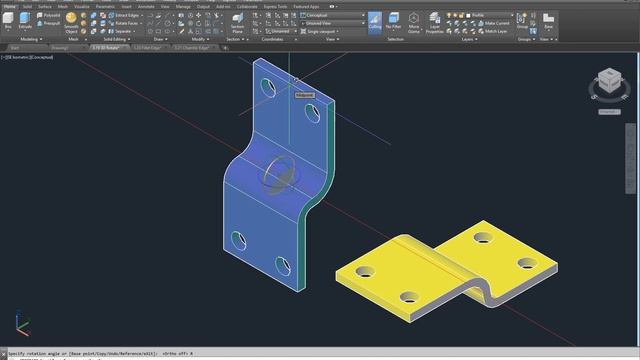Viewport: 640px width, 360px height.
Task: Open the Unnamed UCS dropdown
Action: click(x=281, y=31)
